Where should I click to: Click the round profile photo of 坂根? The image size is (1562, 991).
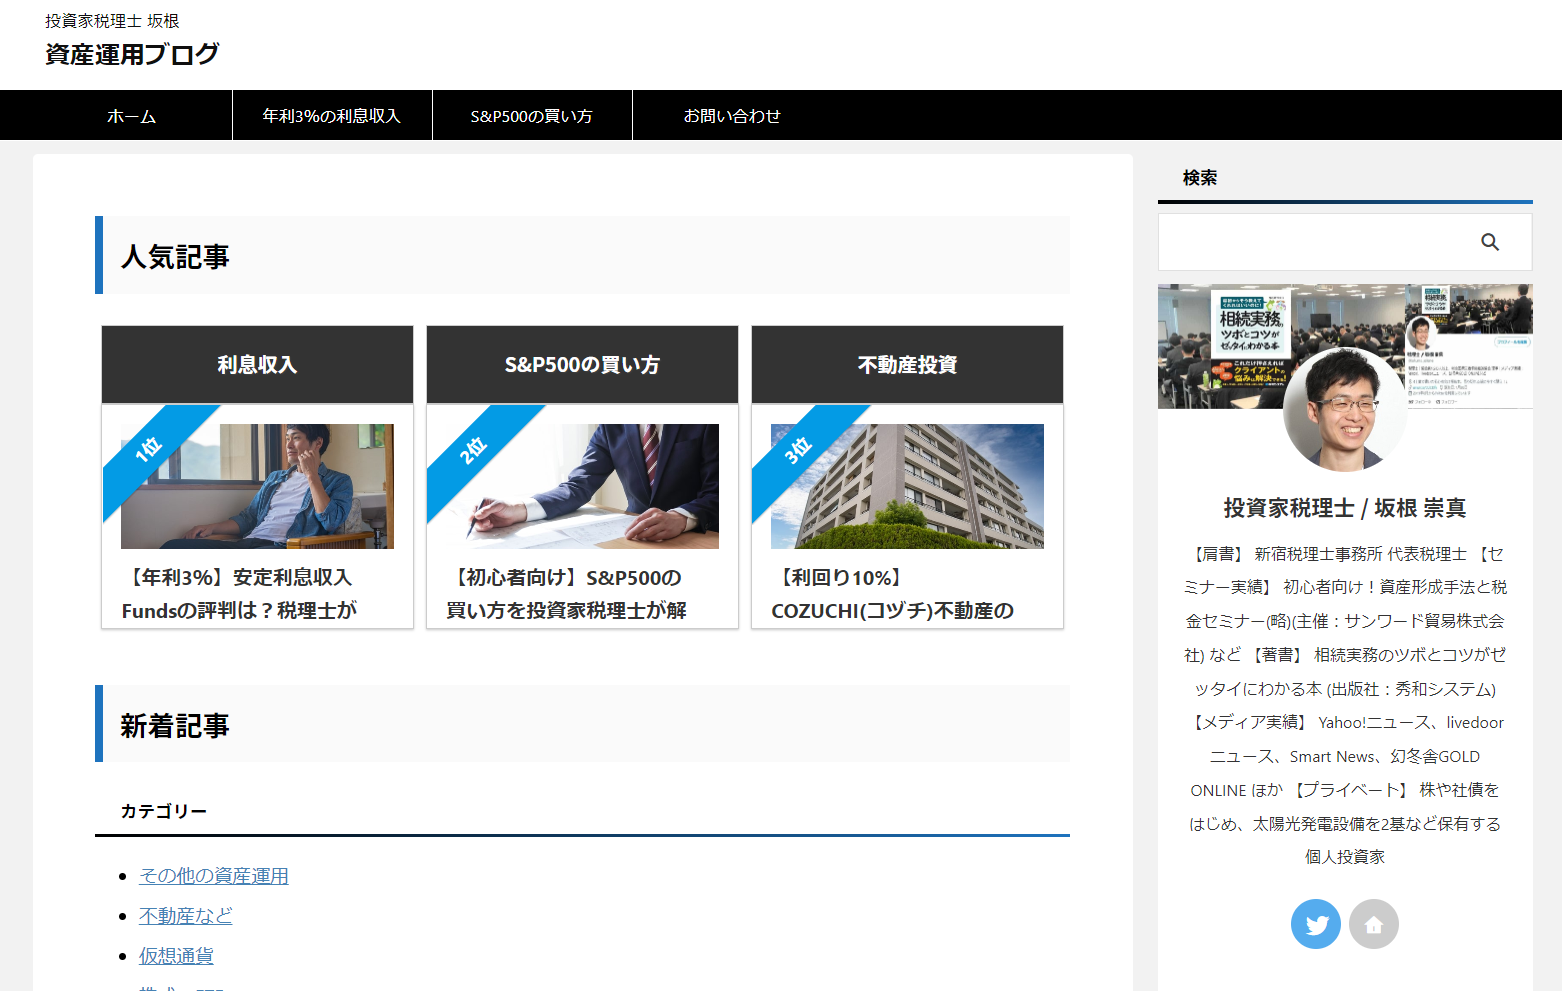tap(1345, 410)
